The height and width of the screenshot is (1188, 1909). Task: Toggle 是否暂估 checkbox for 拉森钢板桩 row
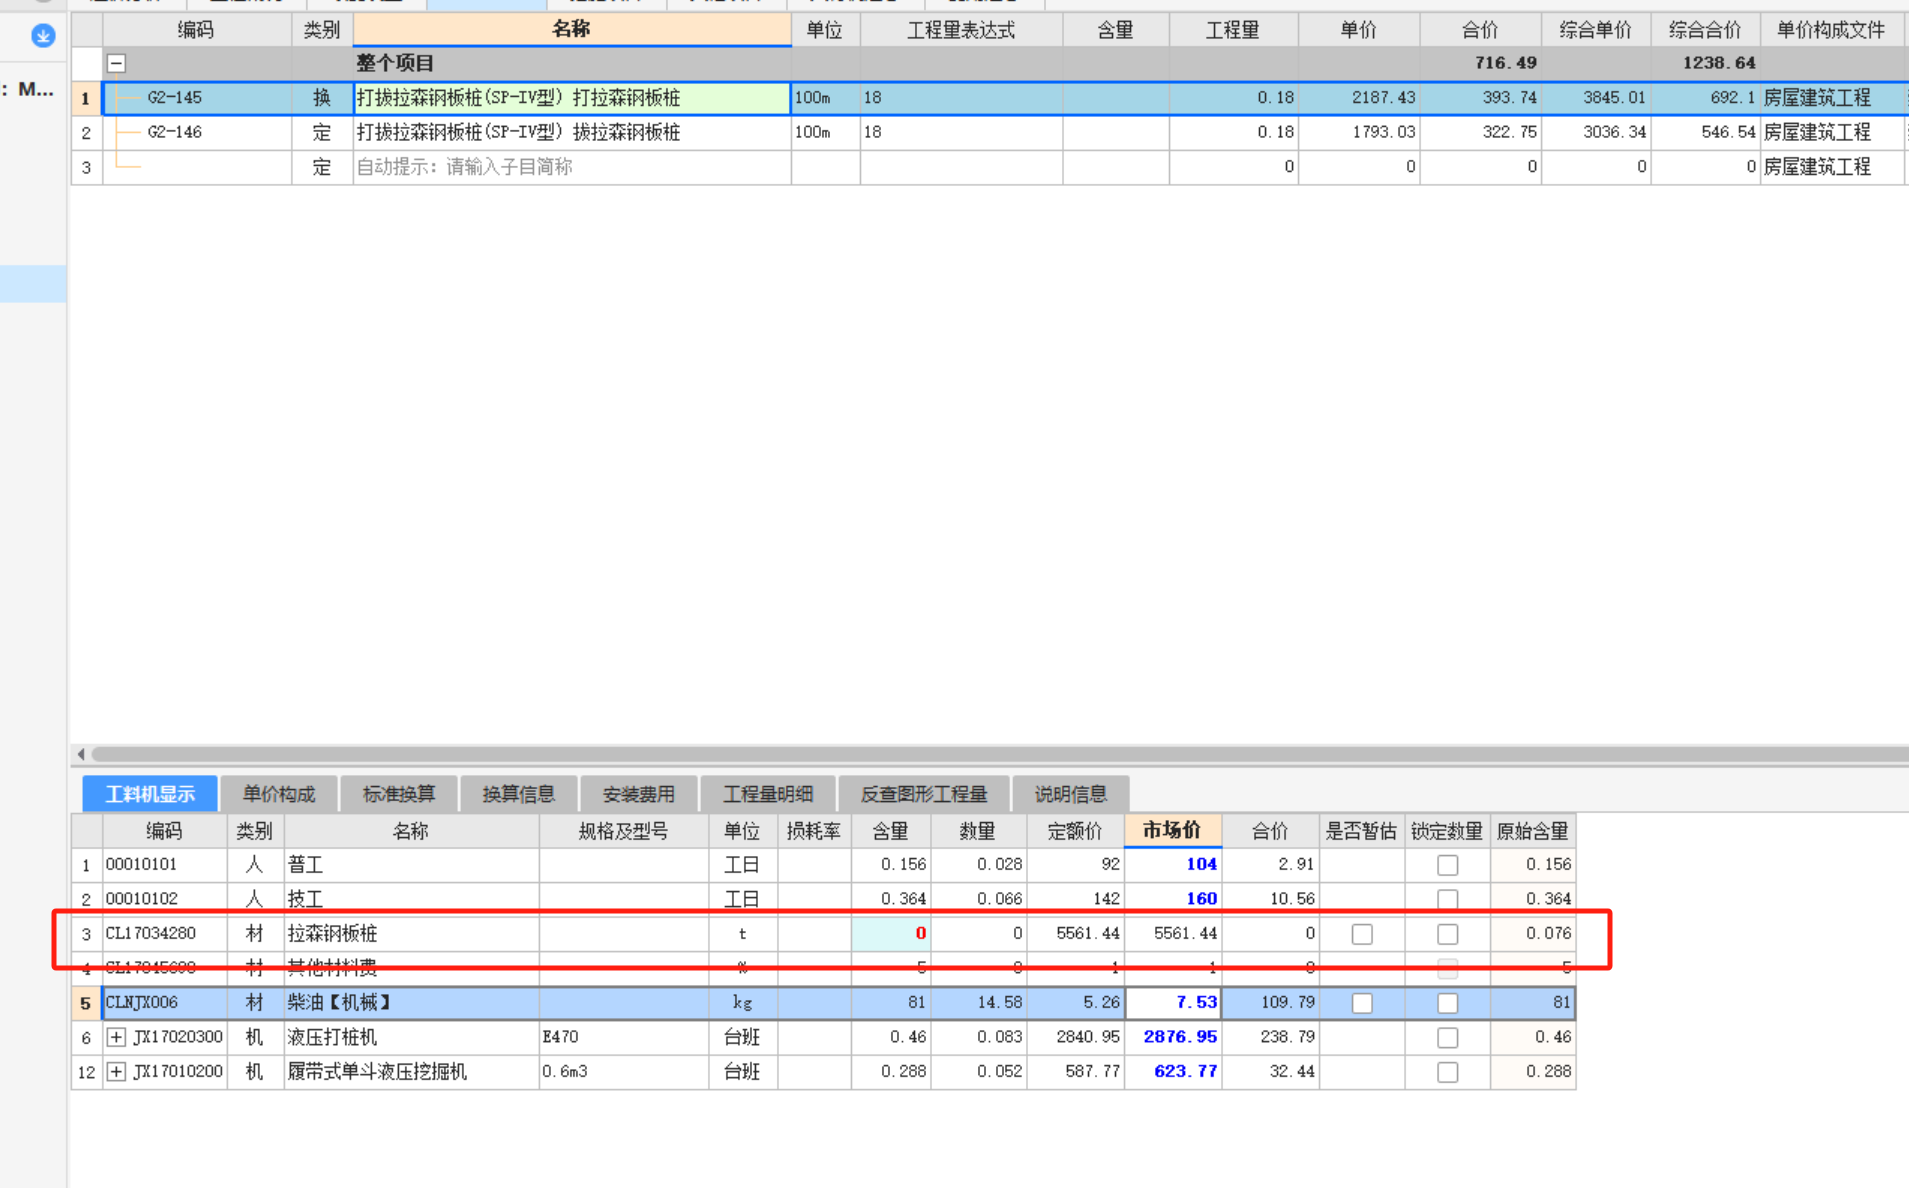click(1362, 934)
